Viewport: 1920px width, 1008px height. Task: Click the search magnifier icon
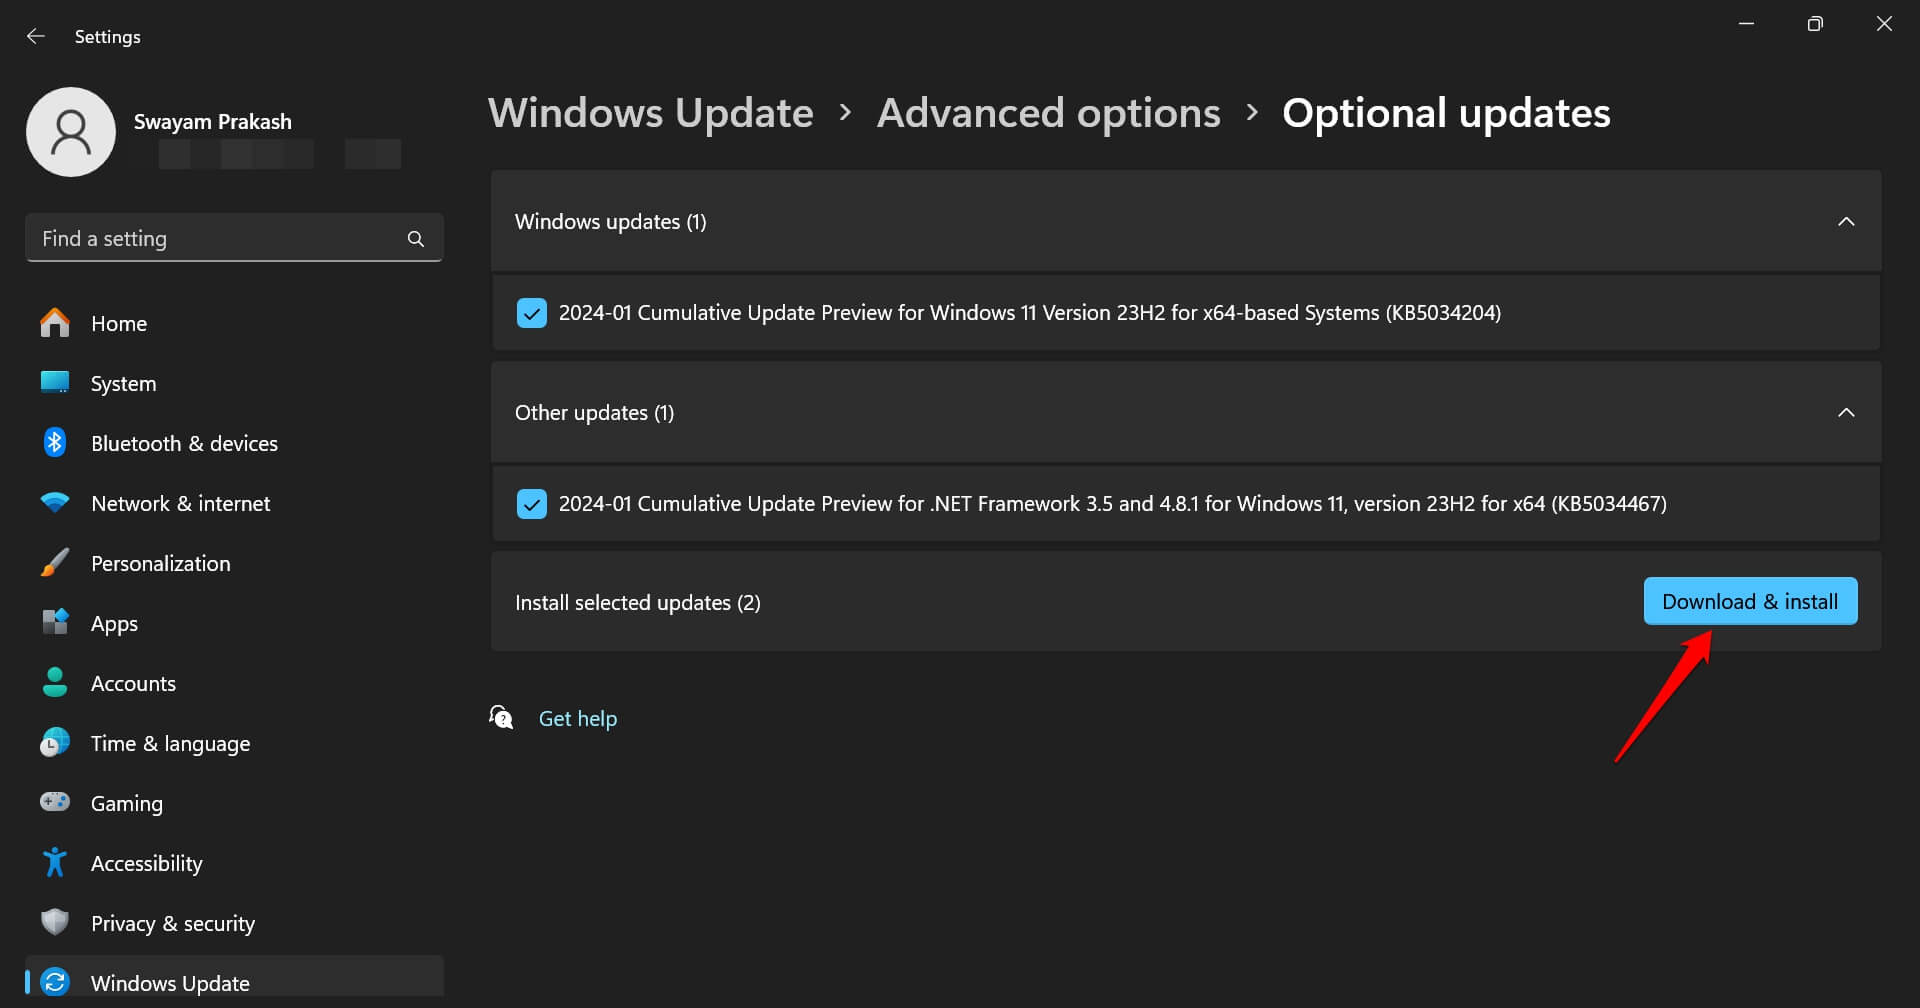(416, 239)
